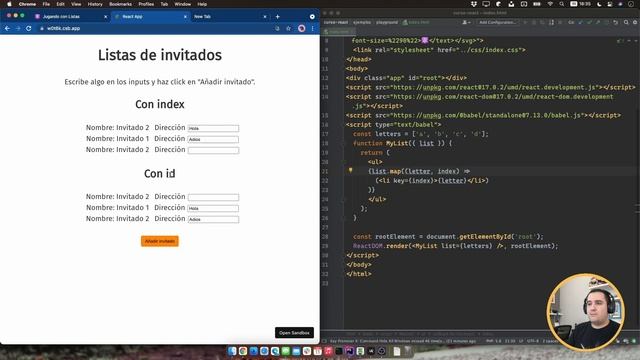Click the IDE search everywhere magnifier icon
The image size is (640, 360).
[x=626, y=22]
